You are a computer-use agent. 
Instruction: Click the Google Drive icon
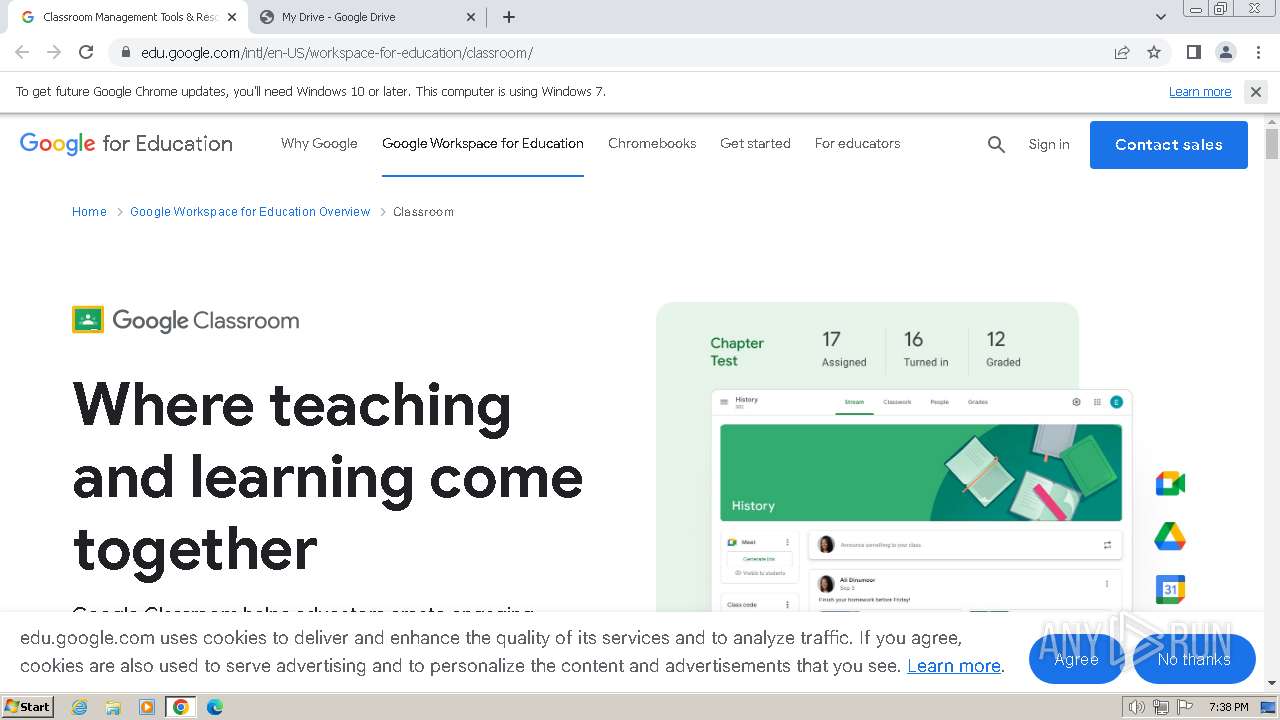tap(1170, 537)
